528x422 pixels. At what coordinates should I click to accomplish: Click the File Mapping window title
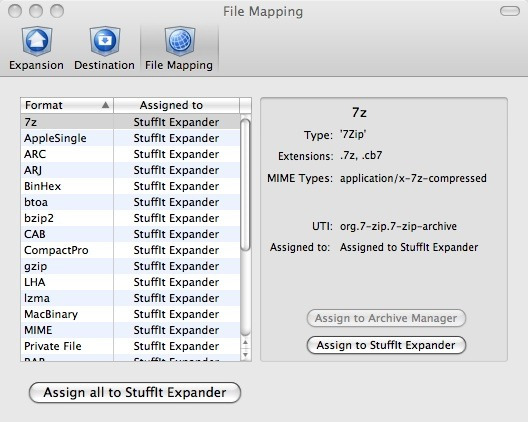point(263,12)
